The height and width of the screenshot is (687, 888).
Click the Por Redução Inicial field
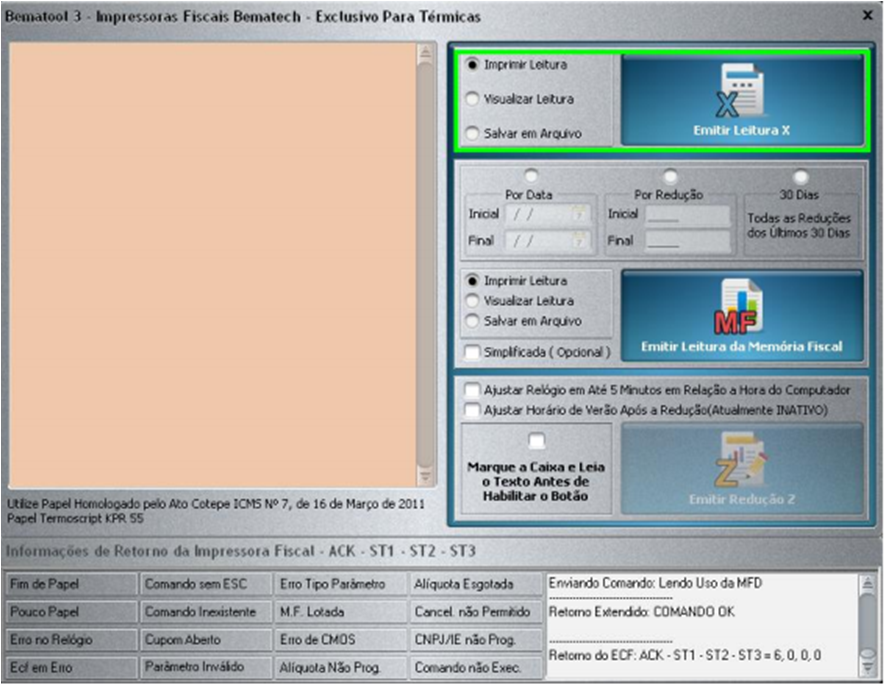pyautogui.click(x=688, y=215)
